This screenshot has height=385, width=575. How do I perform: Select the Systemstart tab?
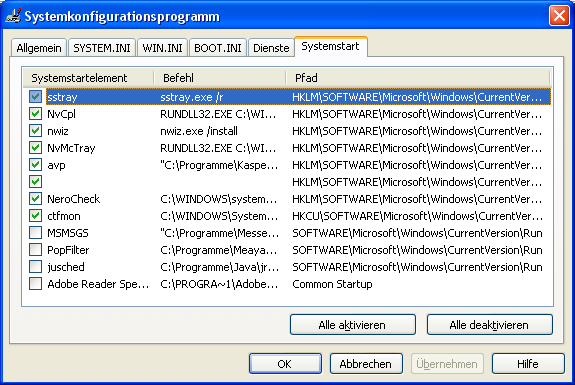point(330,47)
